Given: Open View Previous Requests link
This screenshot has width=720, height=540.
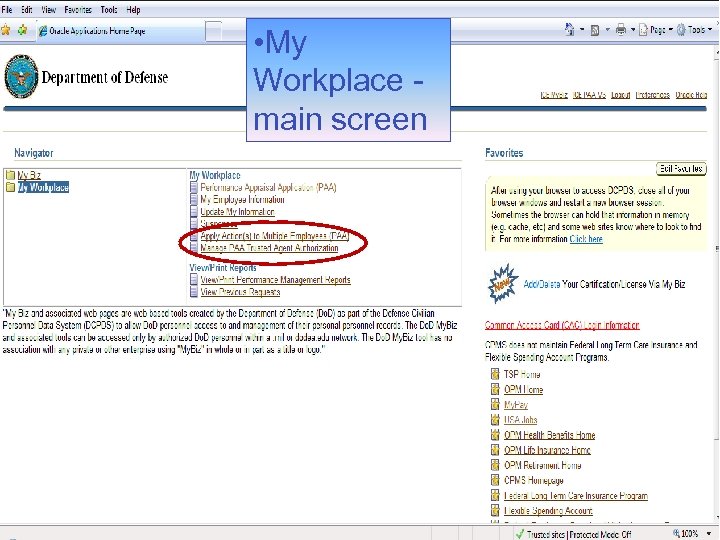Looking at the screenshot, I should (240, 292).
